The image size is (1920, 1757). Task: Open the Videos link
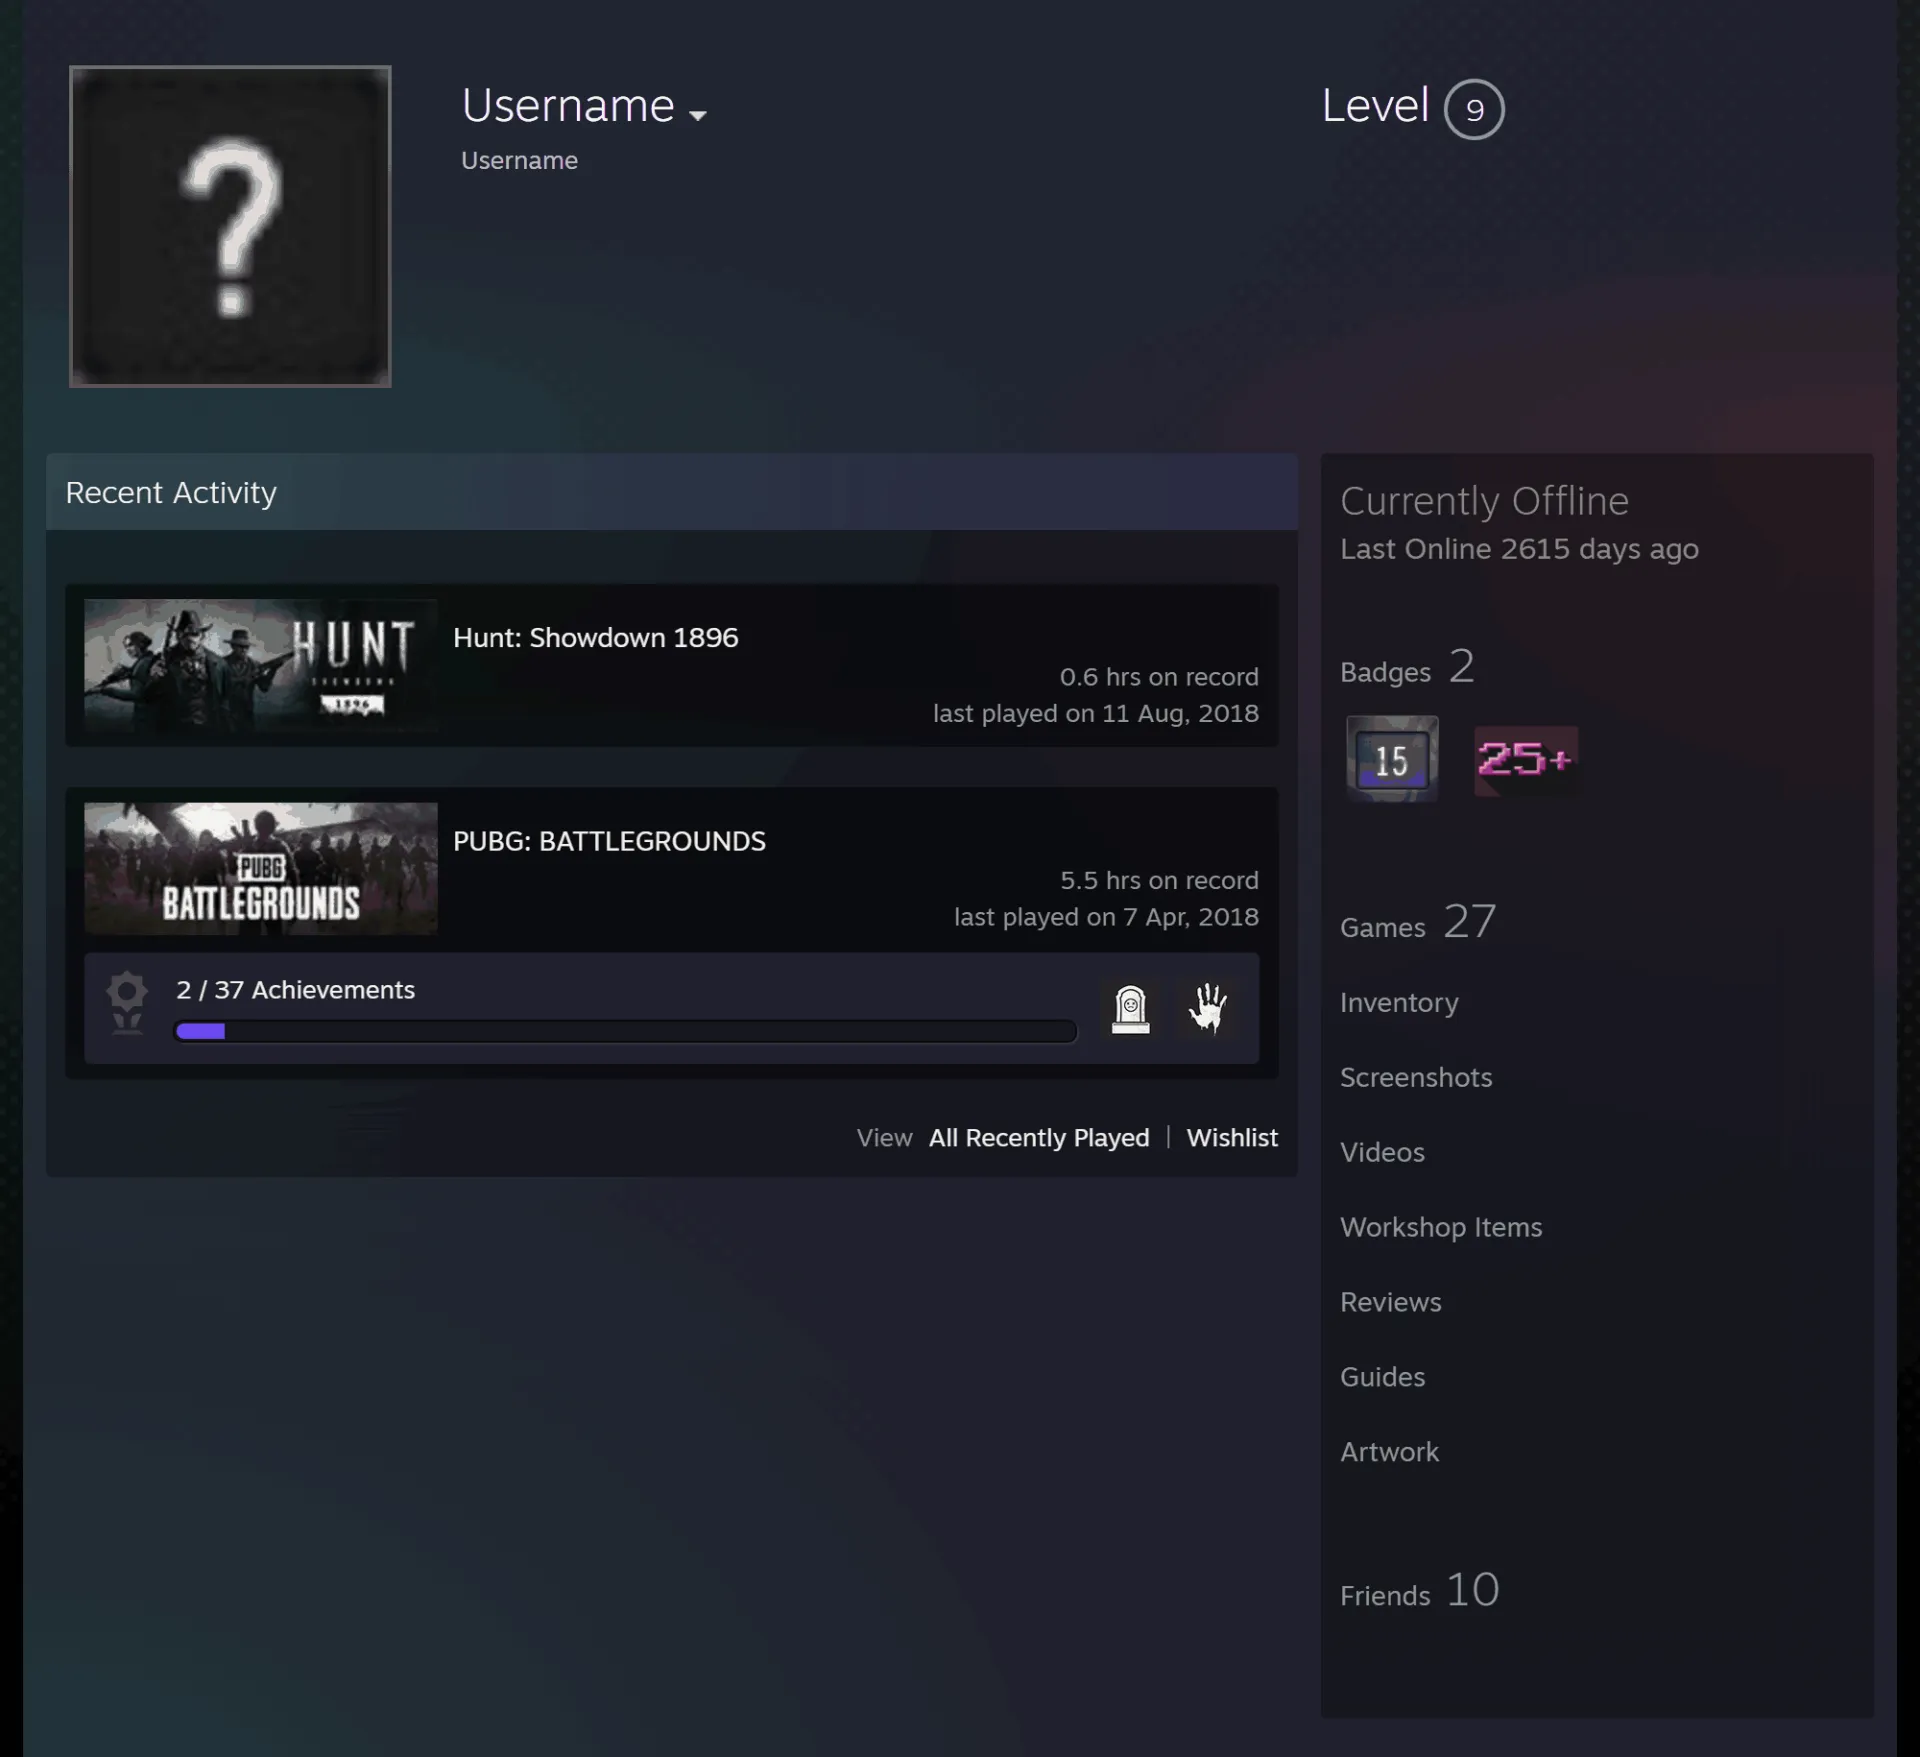coord(1382,1152)
